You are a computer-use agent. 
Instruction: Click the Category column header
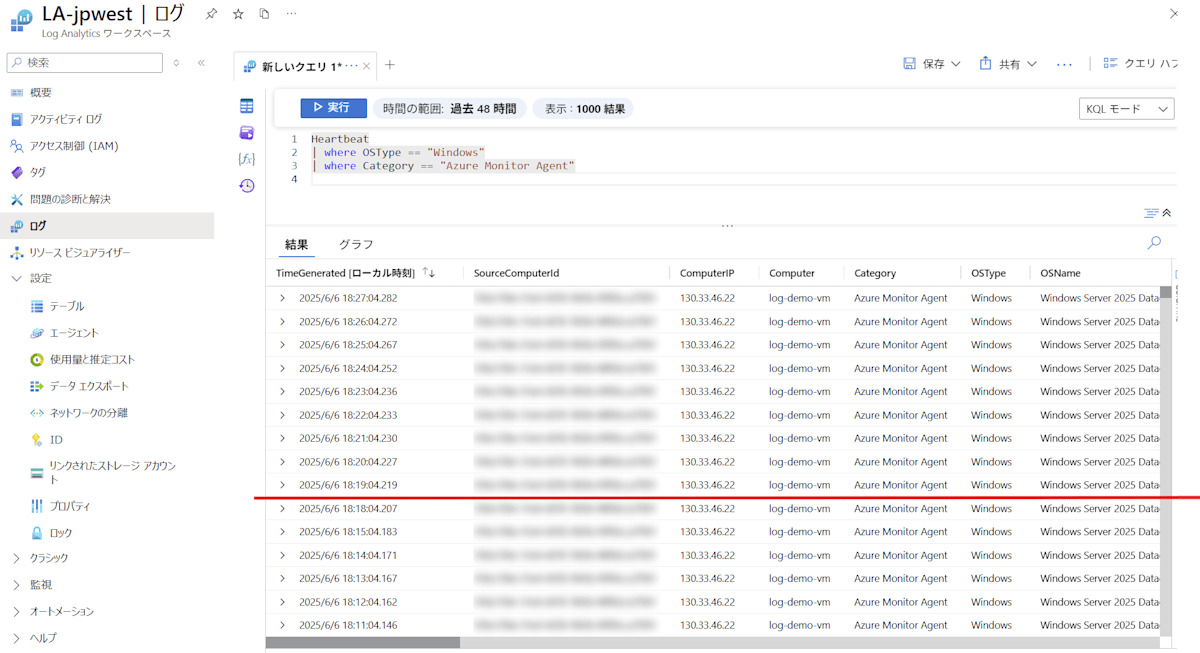pyautogui.click(x=875, y=273)
